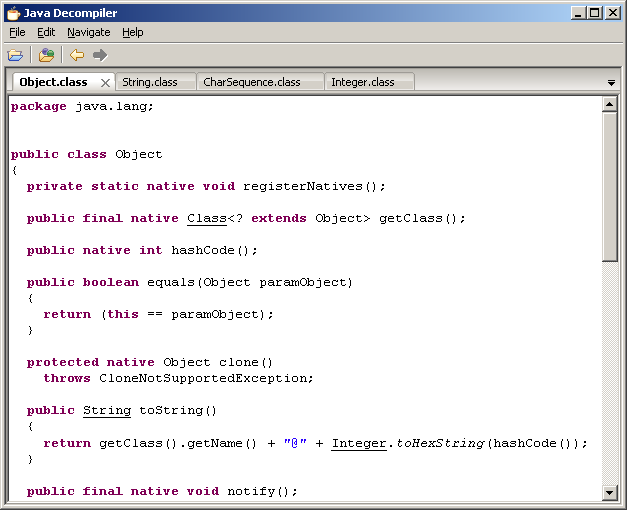The image size is (627, 510).
Task: Close the Object.class tab
Action: coord(105,83)
